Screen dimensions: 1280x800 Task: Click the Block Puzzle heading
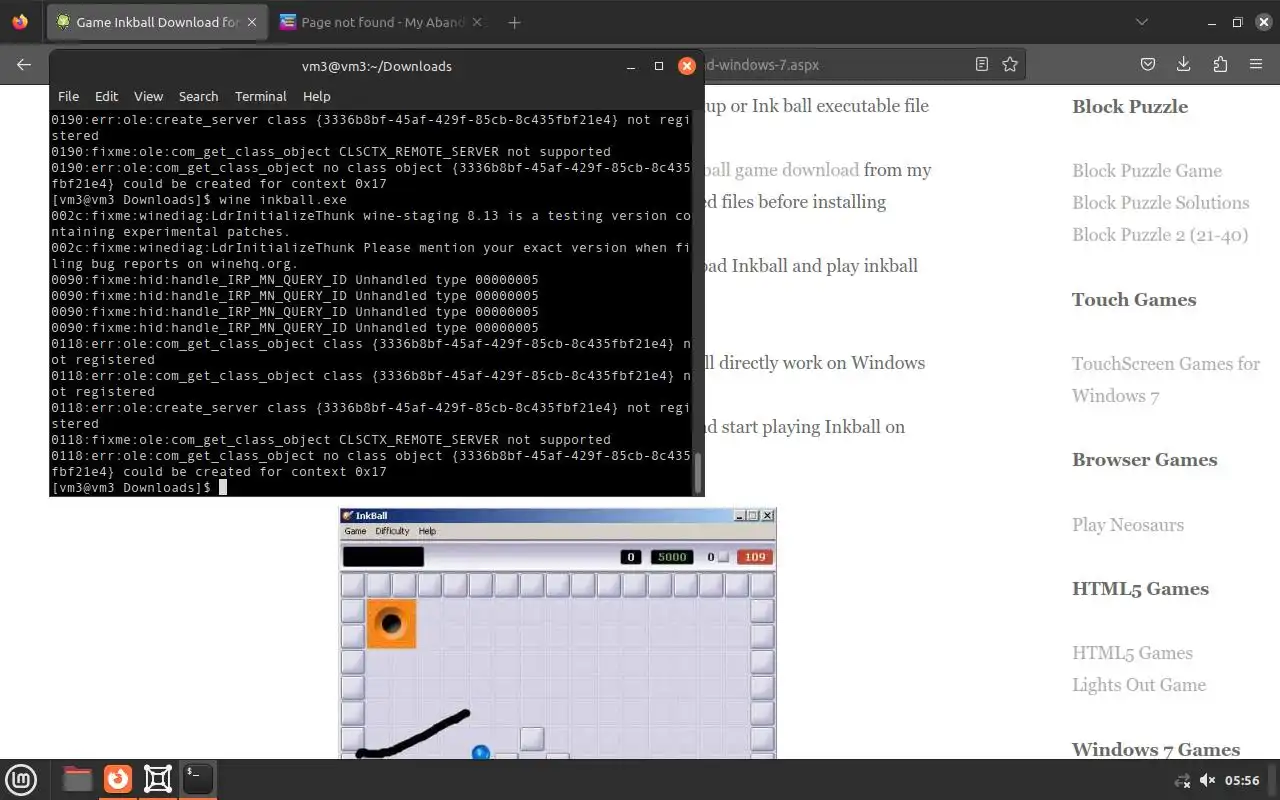[1130, 106]
